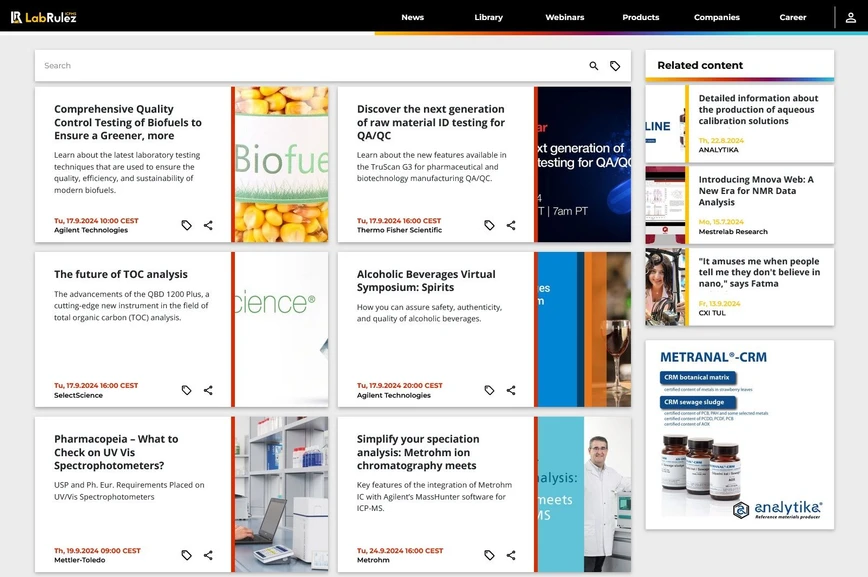Open Simplify your speciation analysis title

pyautogui.click(x=418, y=452)
